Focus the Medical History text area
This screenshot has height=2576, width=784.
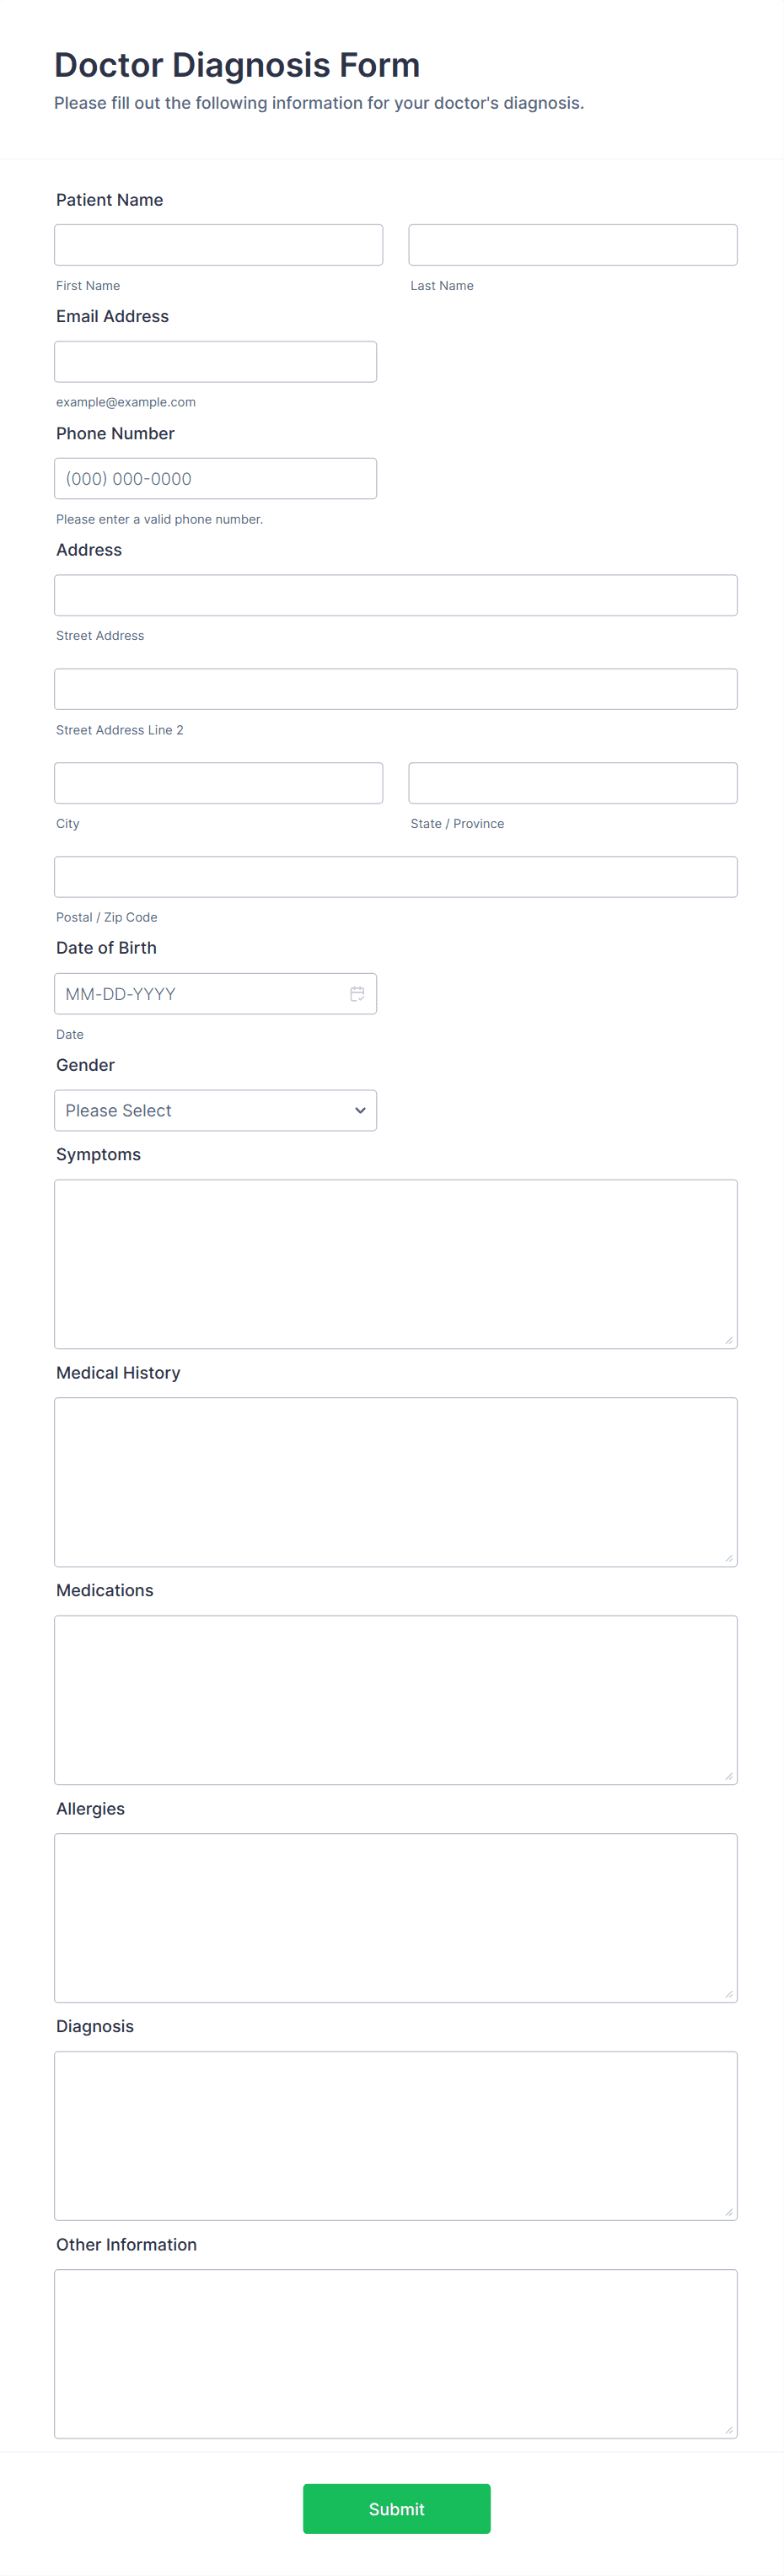coord(395,1482)
